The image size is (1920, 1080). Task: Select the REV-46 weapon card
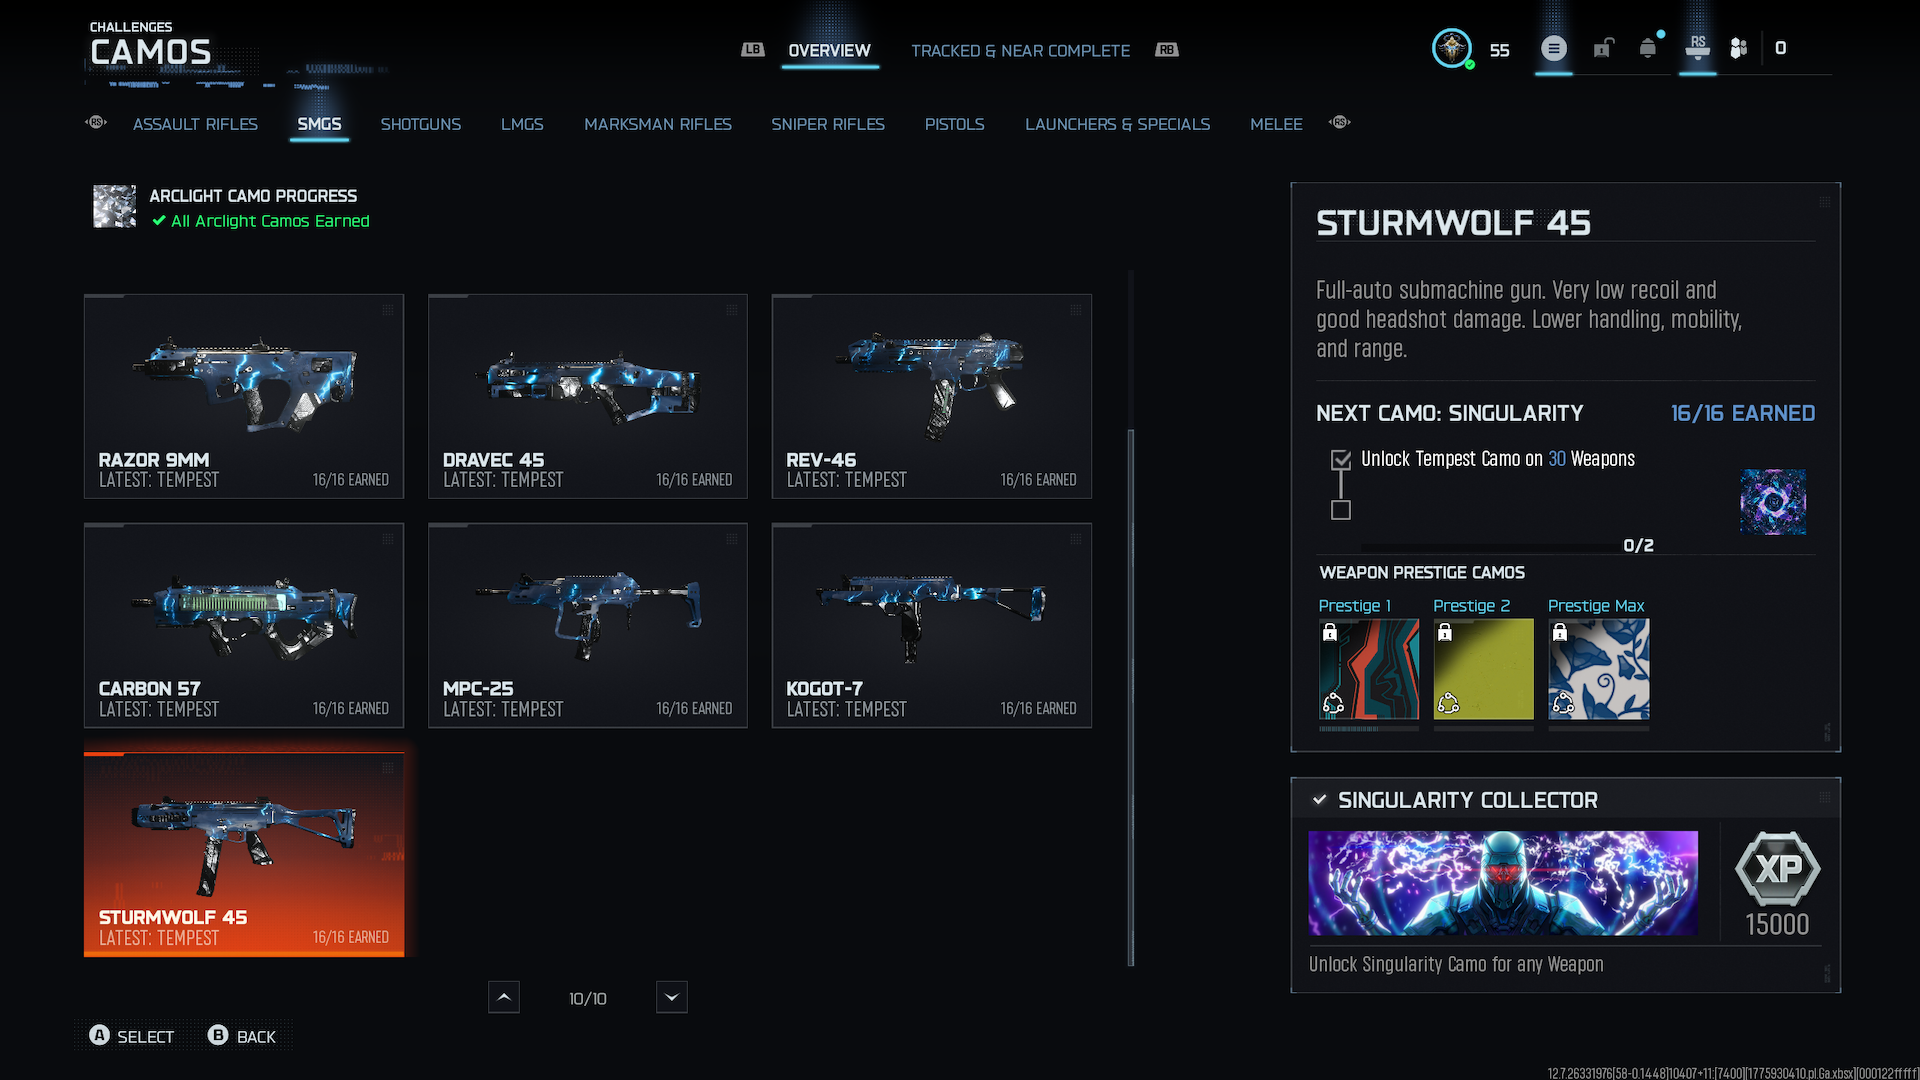pos(932,396)
